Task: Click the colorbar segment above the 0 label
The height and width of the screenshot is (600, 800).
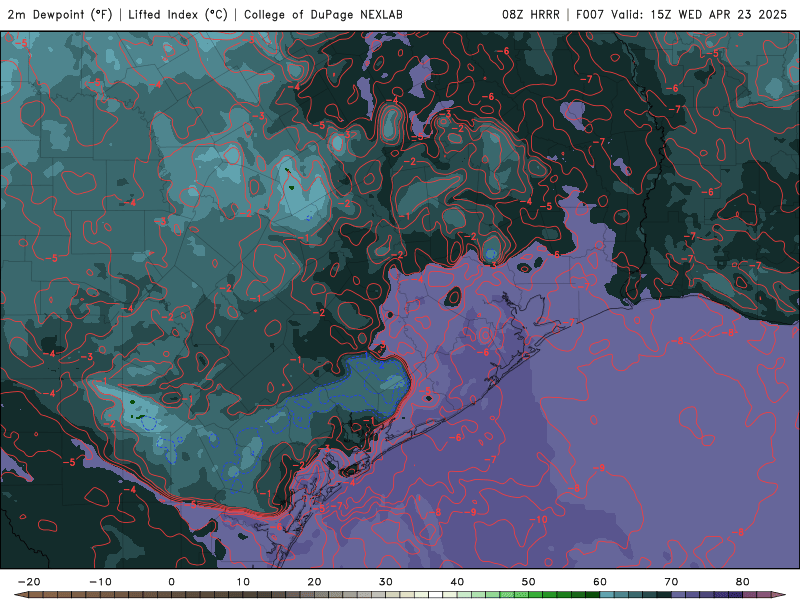Action: pyautogui.click(x=179, y=595)
